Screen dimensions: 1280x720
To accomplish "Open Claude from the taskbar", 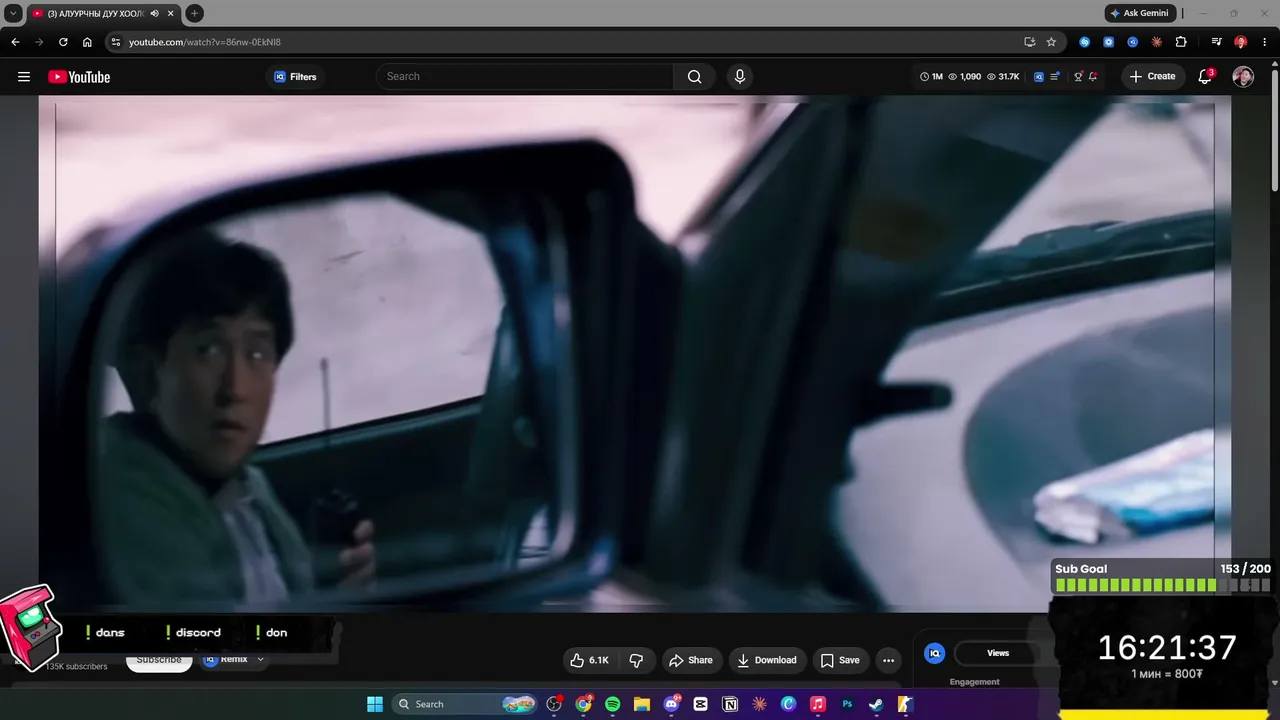I will (759, 704).
